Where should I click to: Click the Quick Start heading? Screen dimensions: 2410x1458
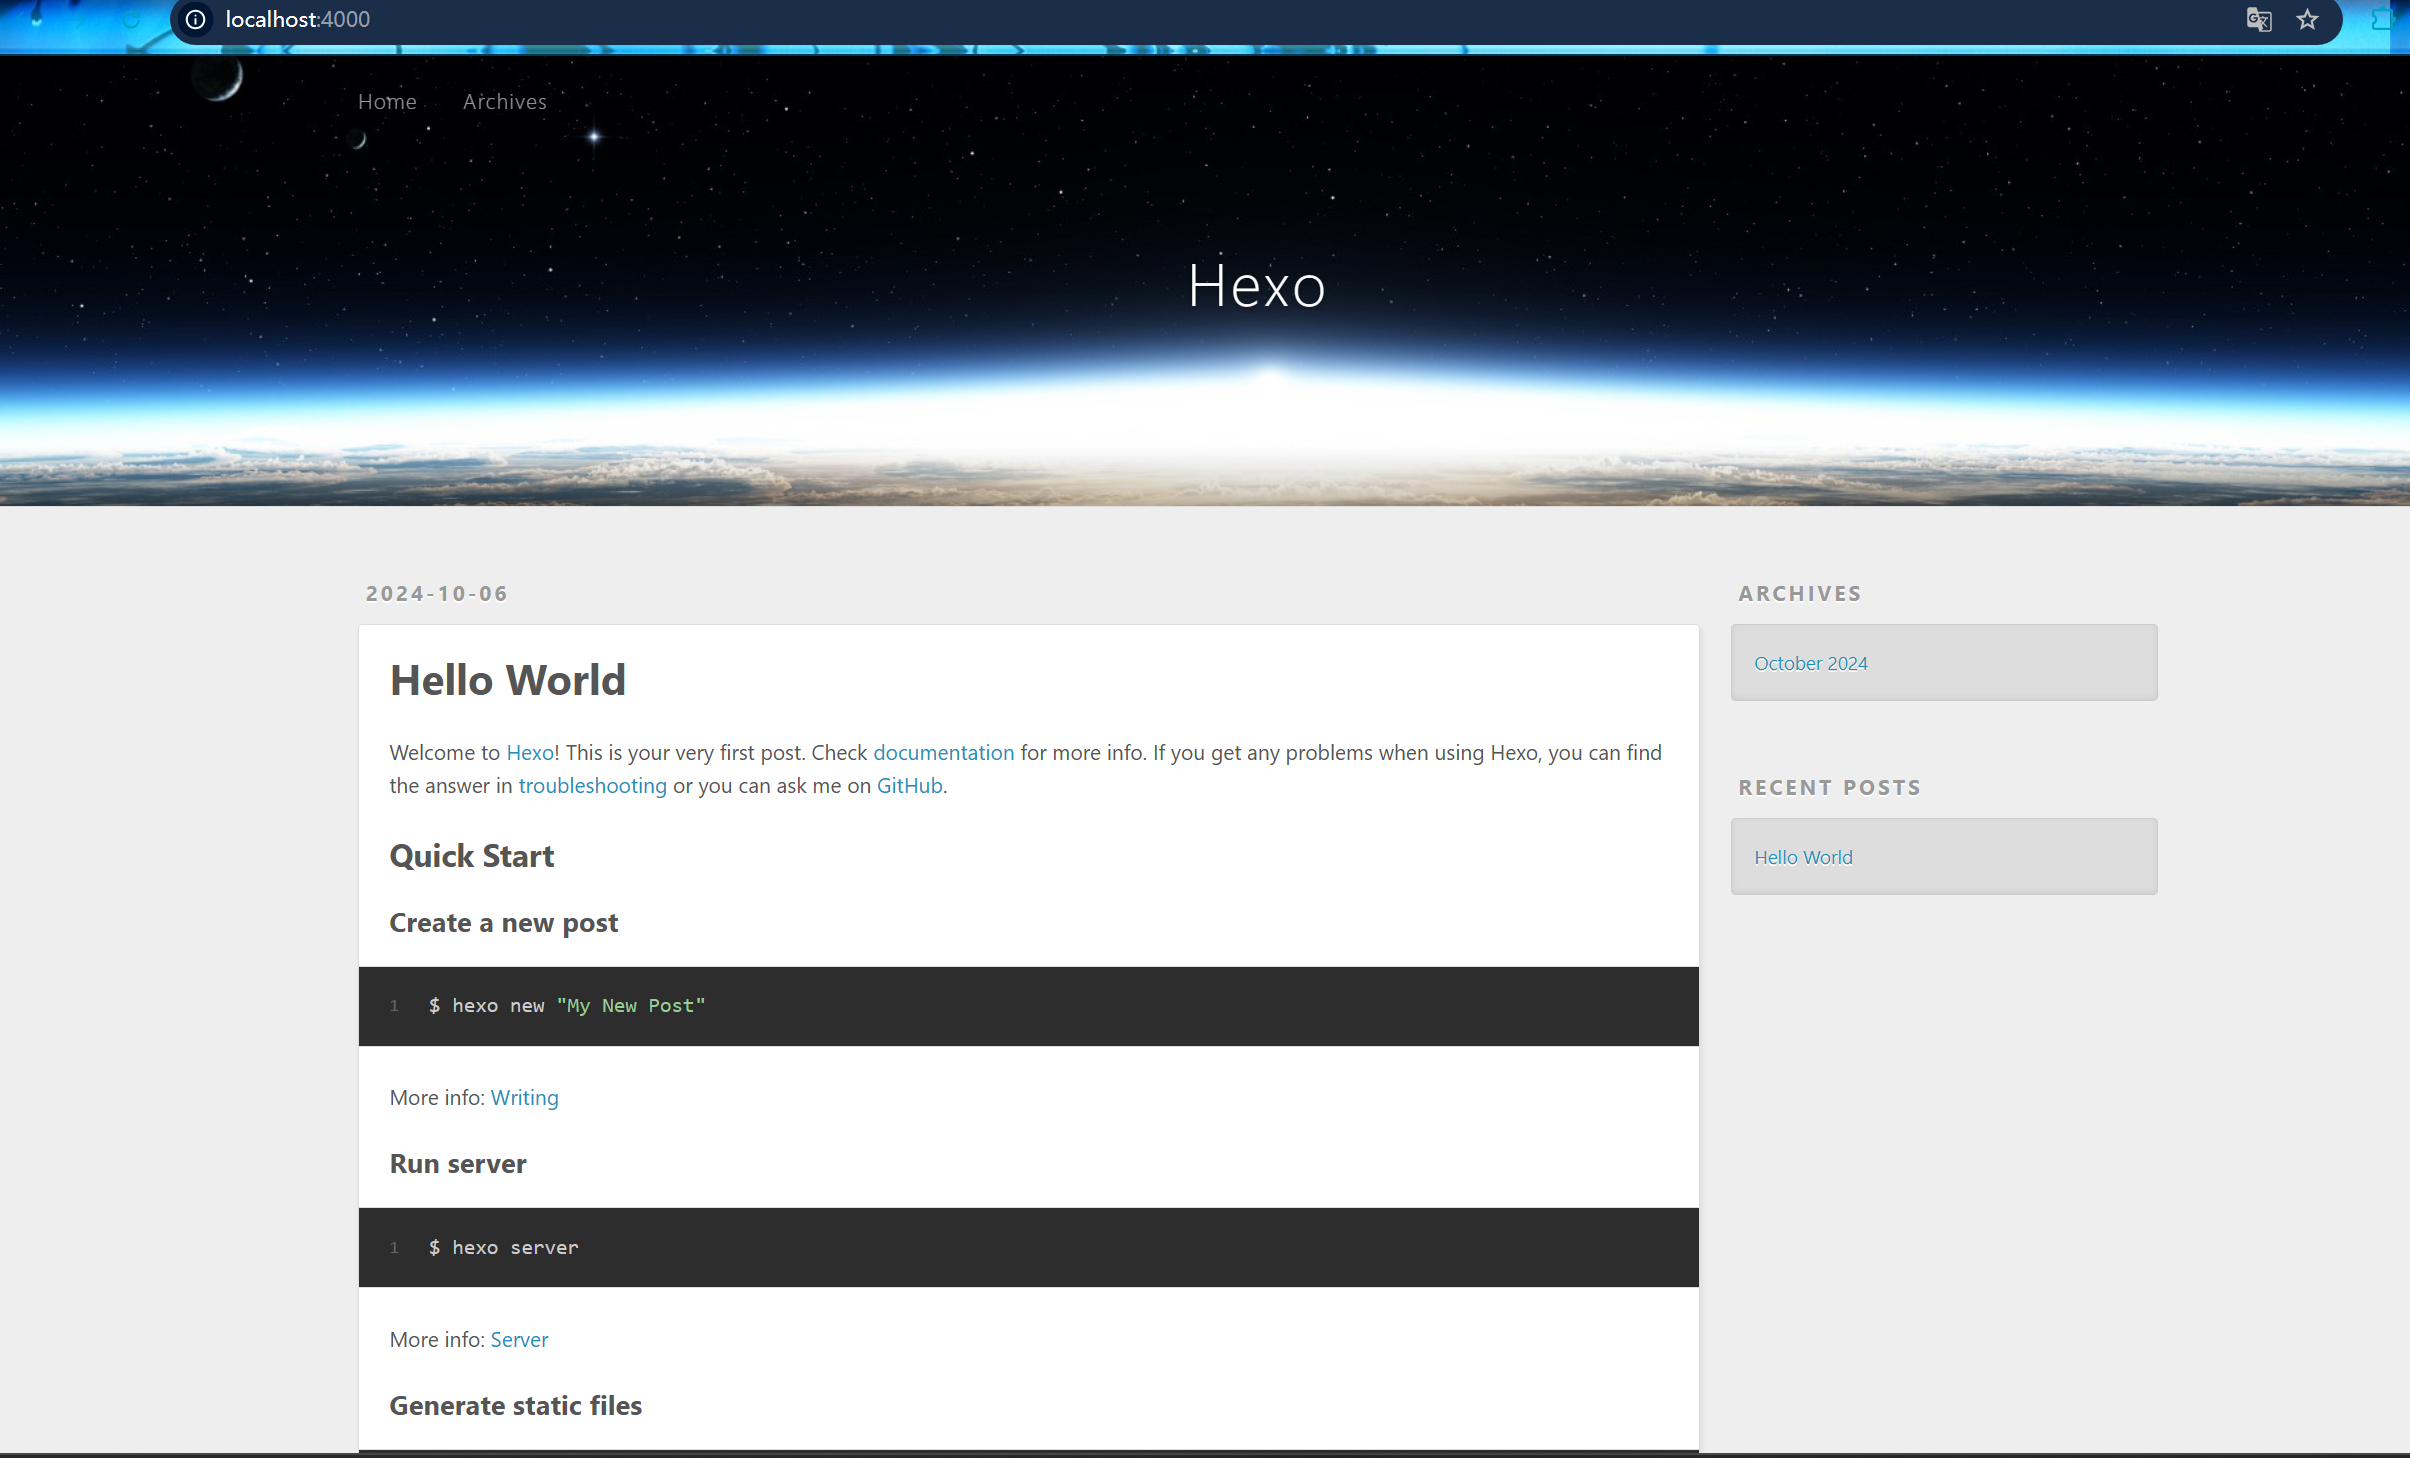pyautogui.click(x=471, y=856)
